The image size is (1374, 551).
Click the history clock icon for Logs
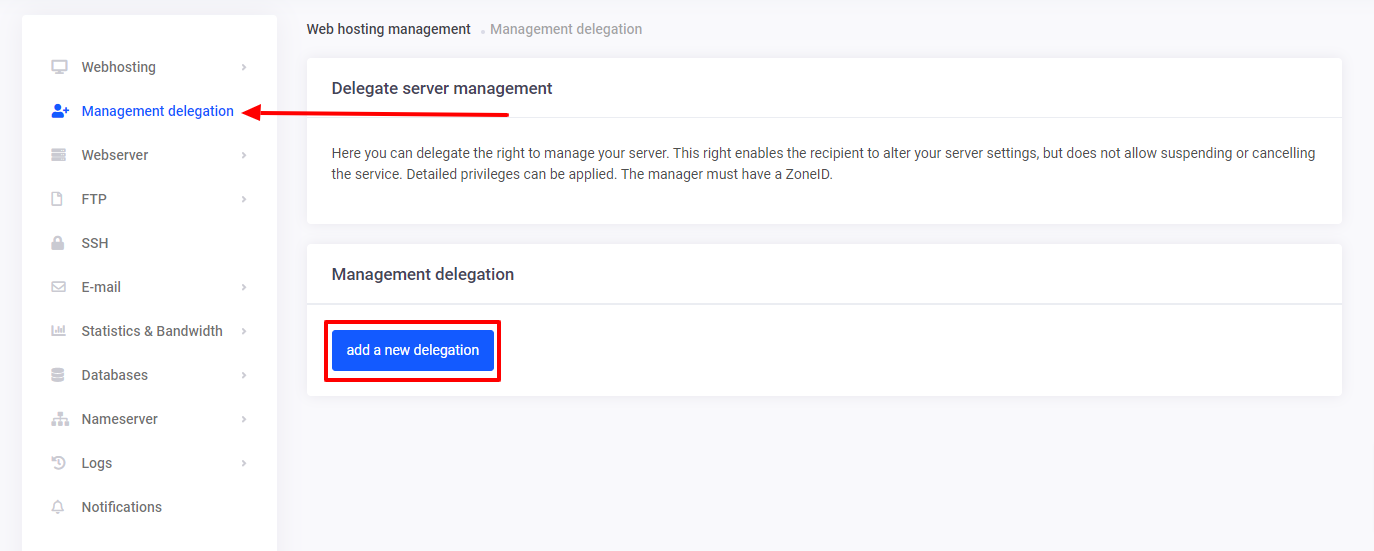click(58, 463)
